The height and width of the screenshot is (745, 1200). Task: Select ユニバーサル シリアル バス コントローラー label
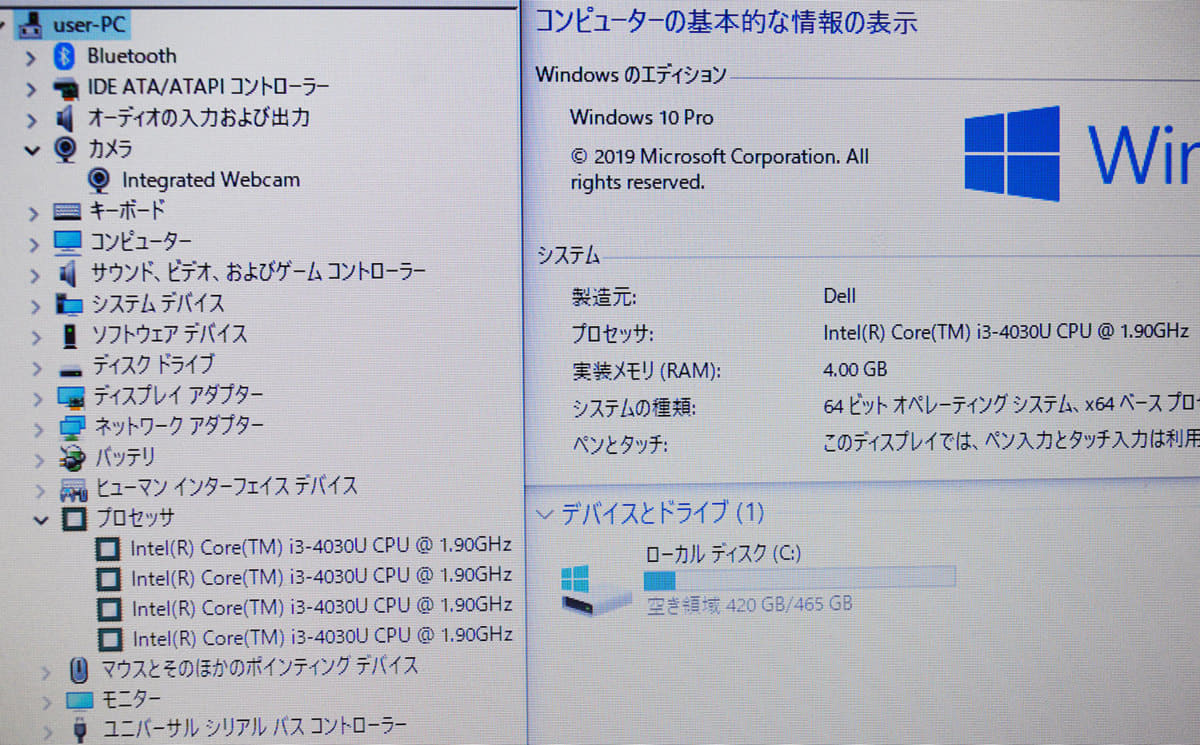[x=255, y=727]
